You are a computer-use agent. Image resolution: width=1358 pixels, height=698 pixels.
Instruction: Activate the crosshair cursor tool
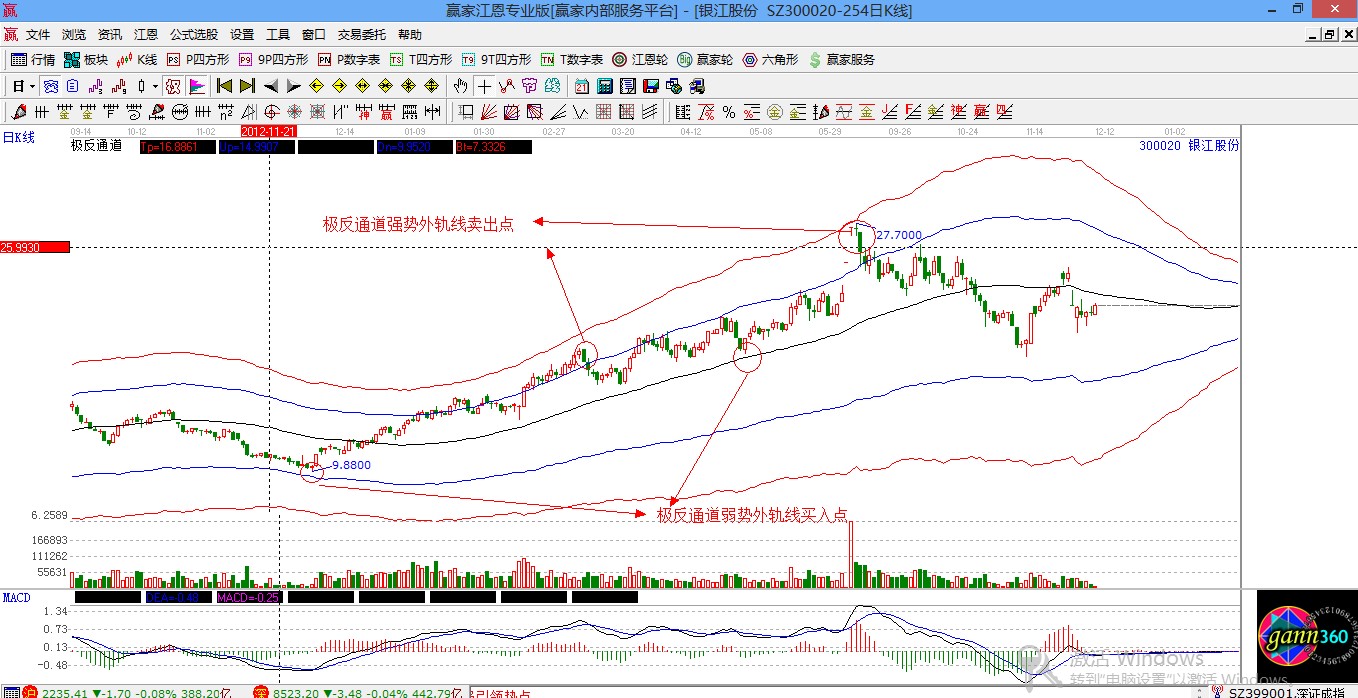484,86
